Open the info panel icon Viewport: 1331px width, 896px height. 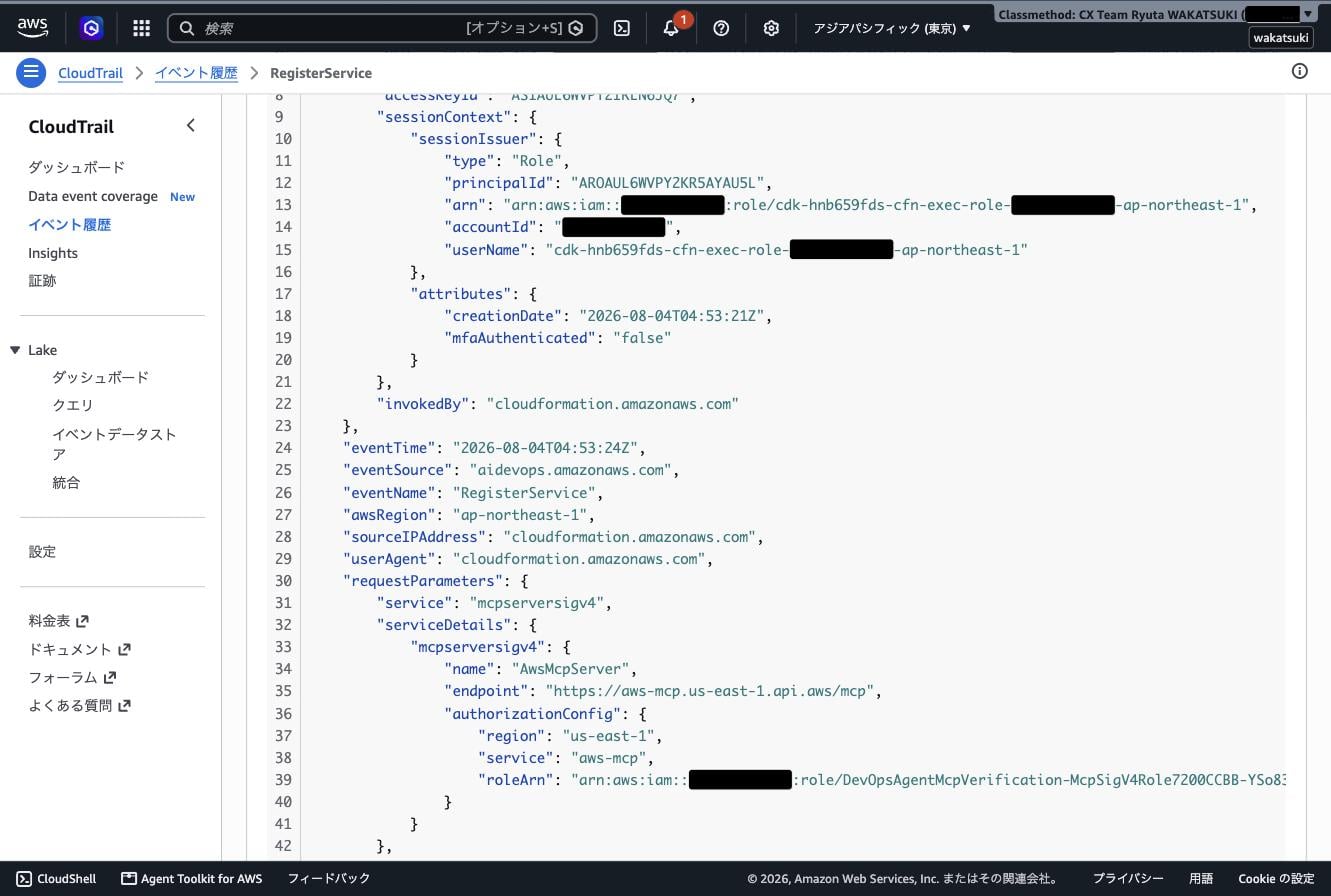[1300, 71]
